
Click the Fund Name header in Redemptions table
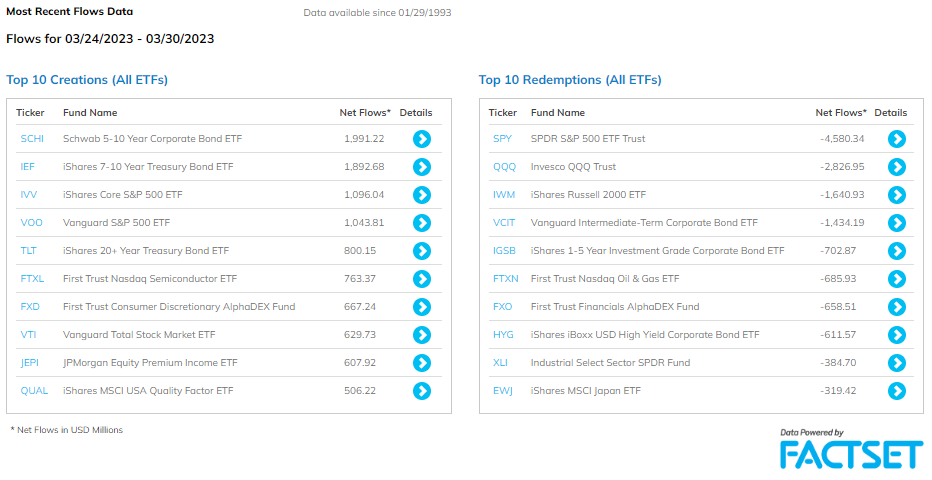coord(558,112)
